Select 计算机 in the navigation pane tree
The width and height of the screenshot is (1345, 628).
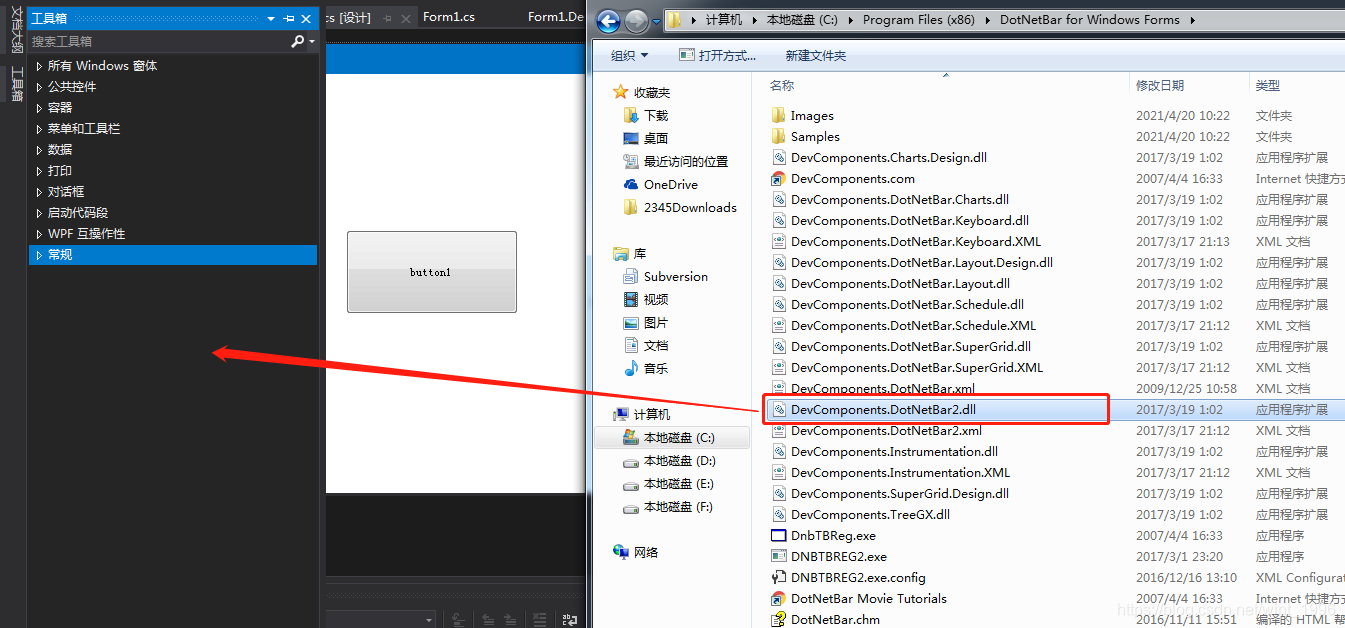tap(642, 415)
